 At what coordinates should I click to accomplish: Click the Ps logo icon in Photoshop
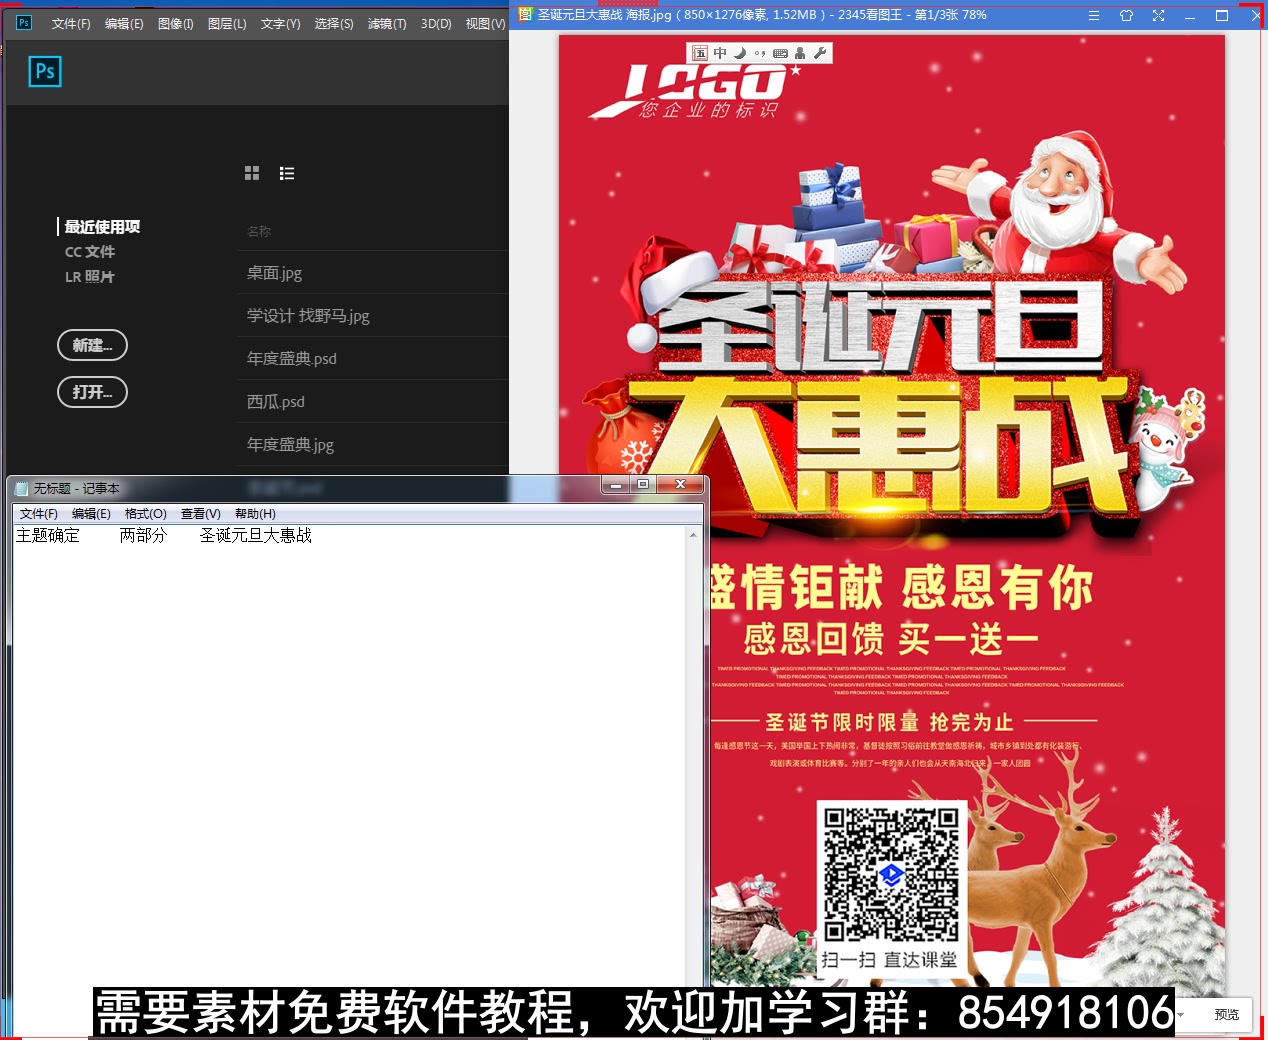44,71
